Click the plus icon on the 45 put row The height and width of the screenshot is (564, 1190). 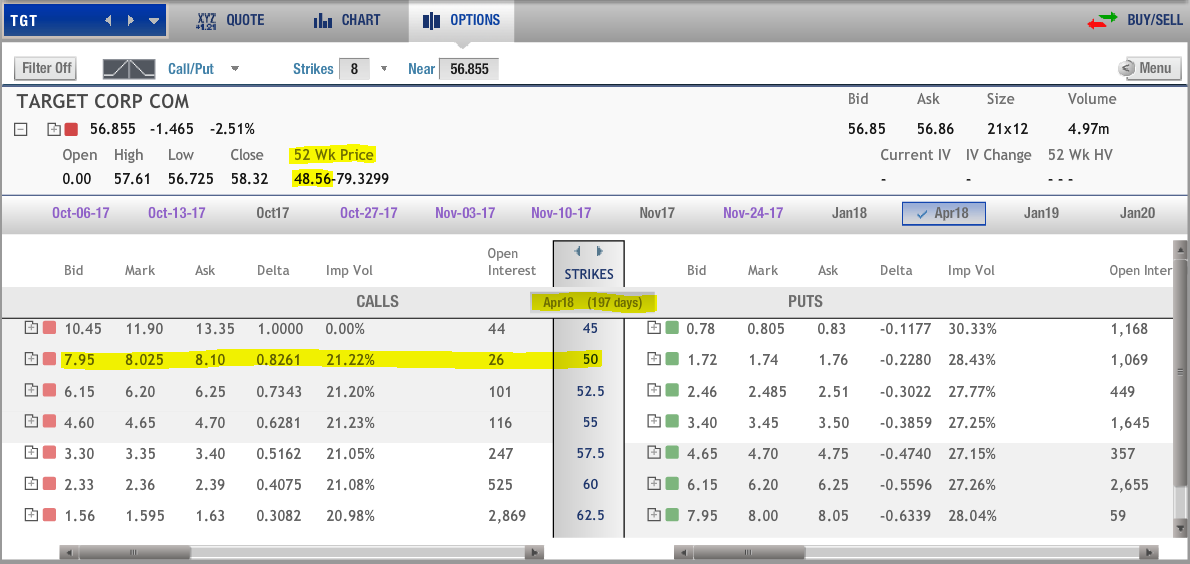[653, 328]
